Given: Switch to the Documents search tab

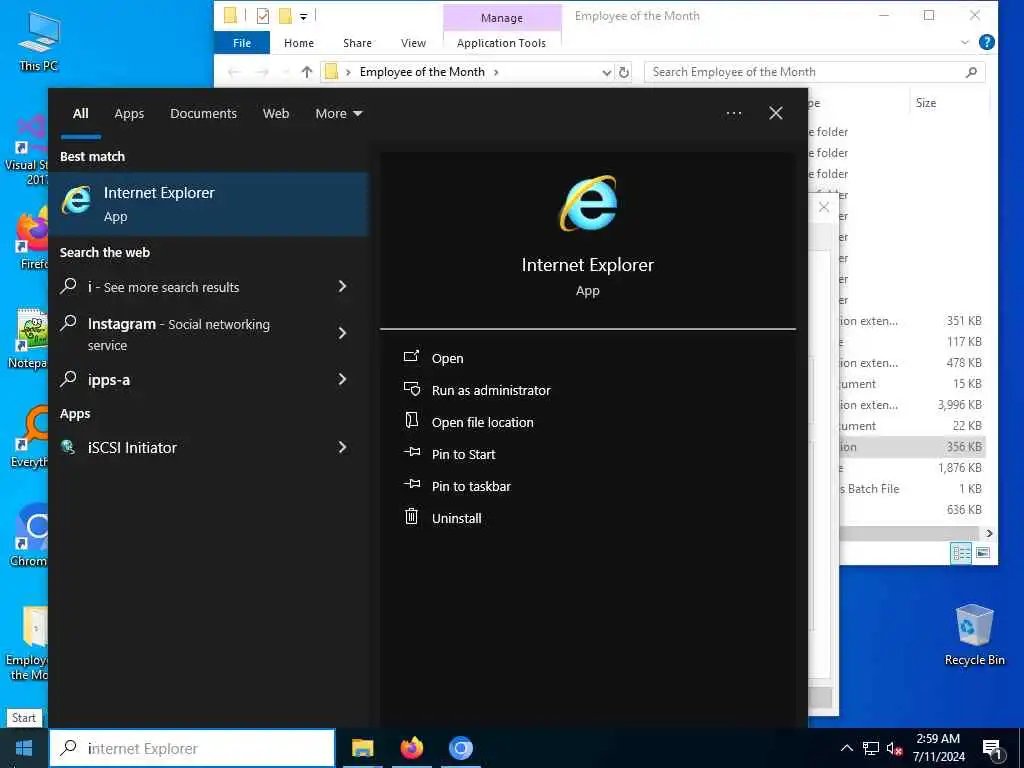Looking at the screenshot, I should pos(203,113).
